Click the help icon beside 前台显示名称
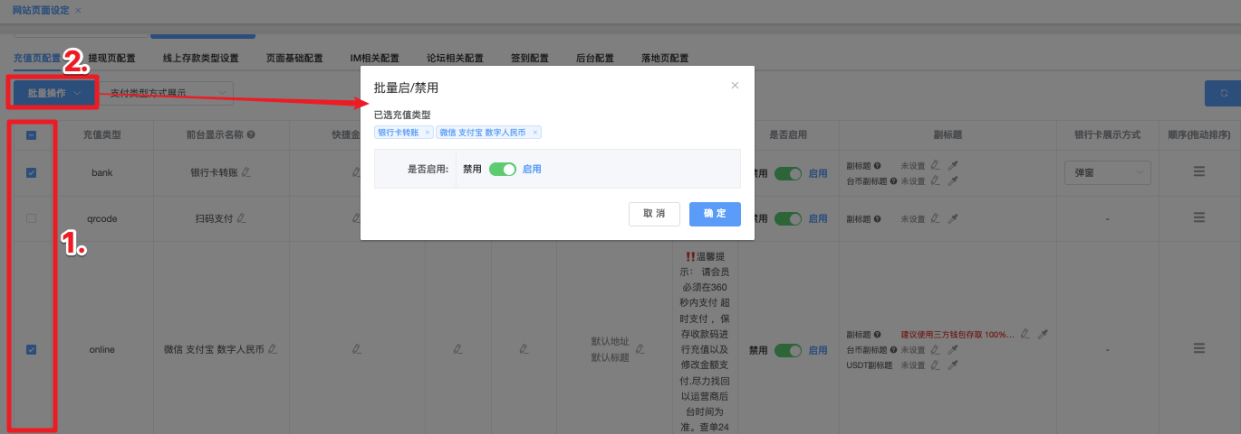Image resolution: width=1241 pixels, height=434 pixels. 251,135
